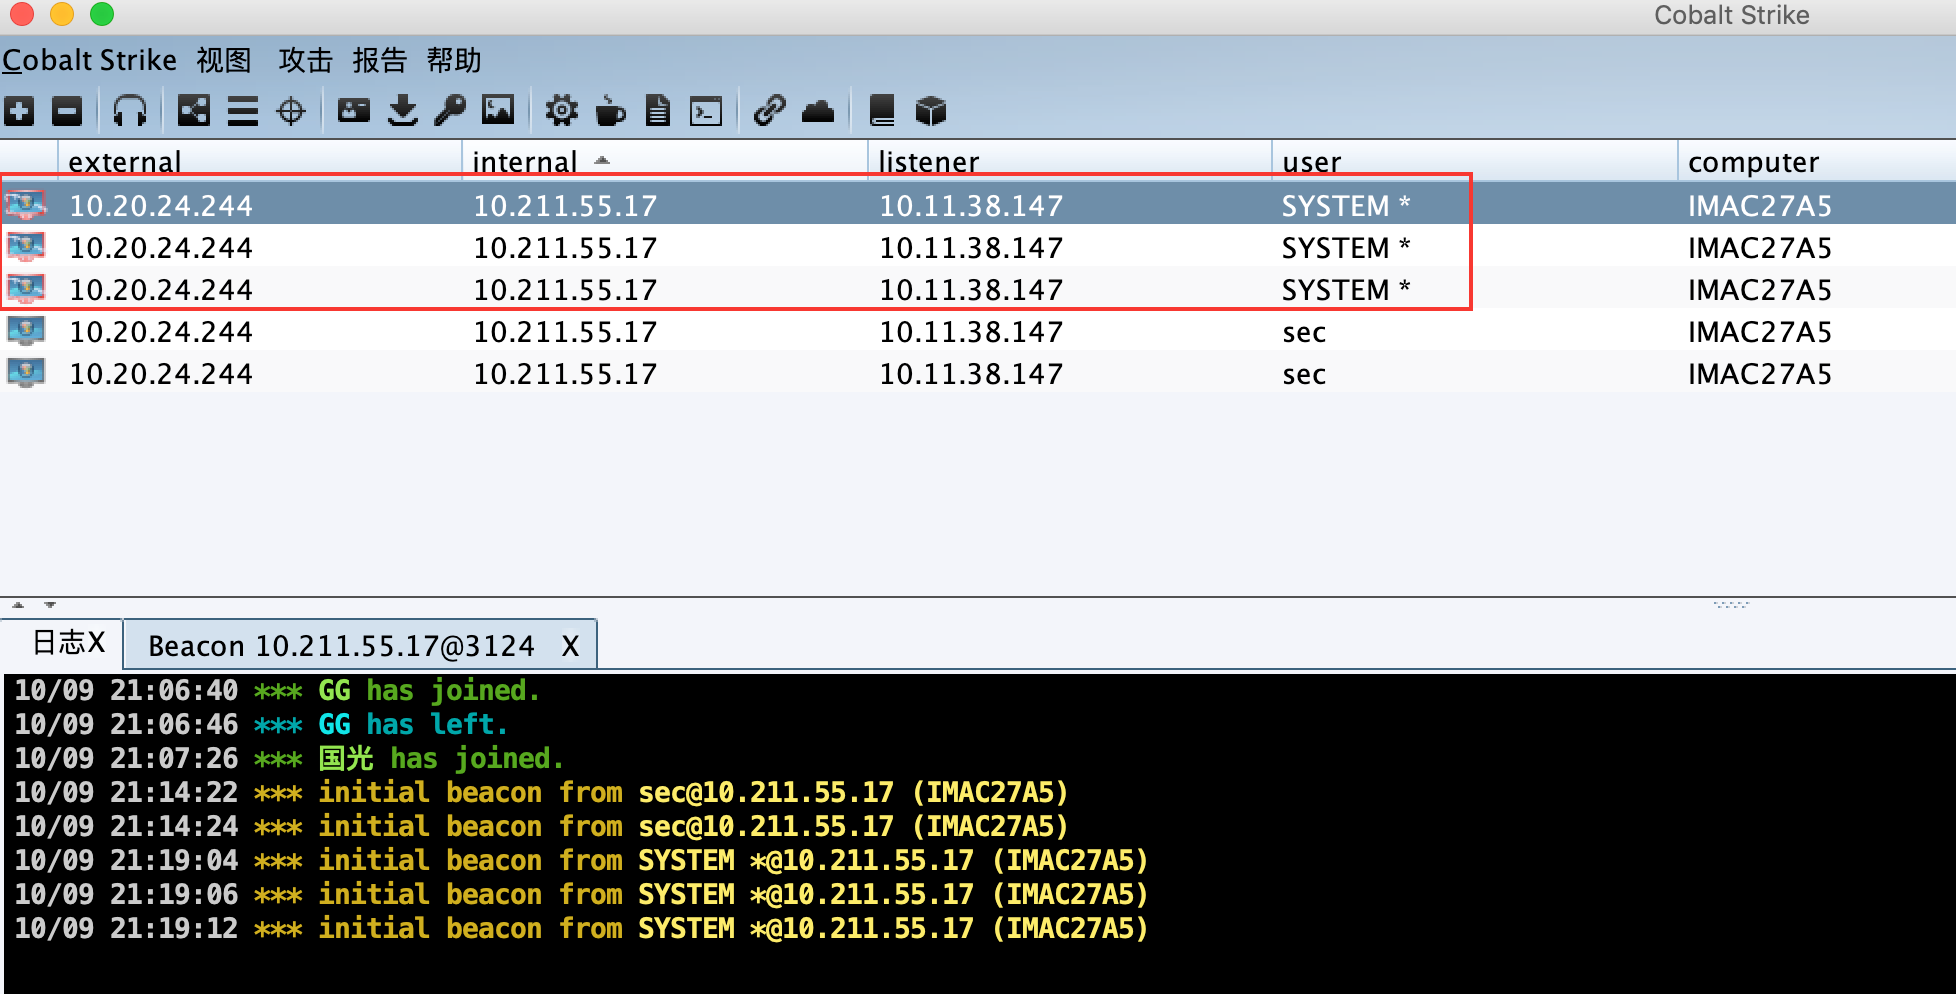1956x994 pixels.
Task: Click the computer icon of the last sec row
Action: coord(26,373)
